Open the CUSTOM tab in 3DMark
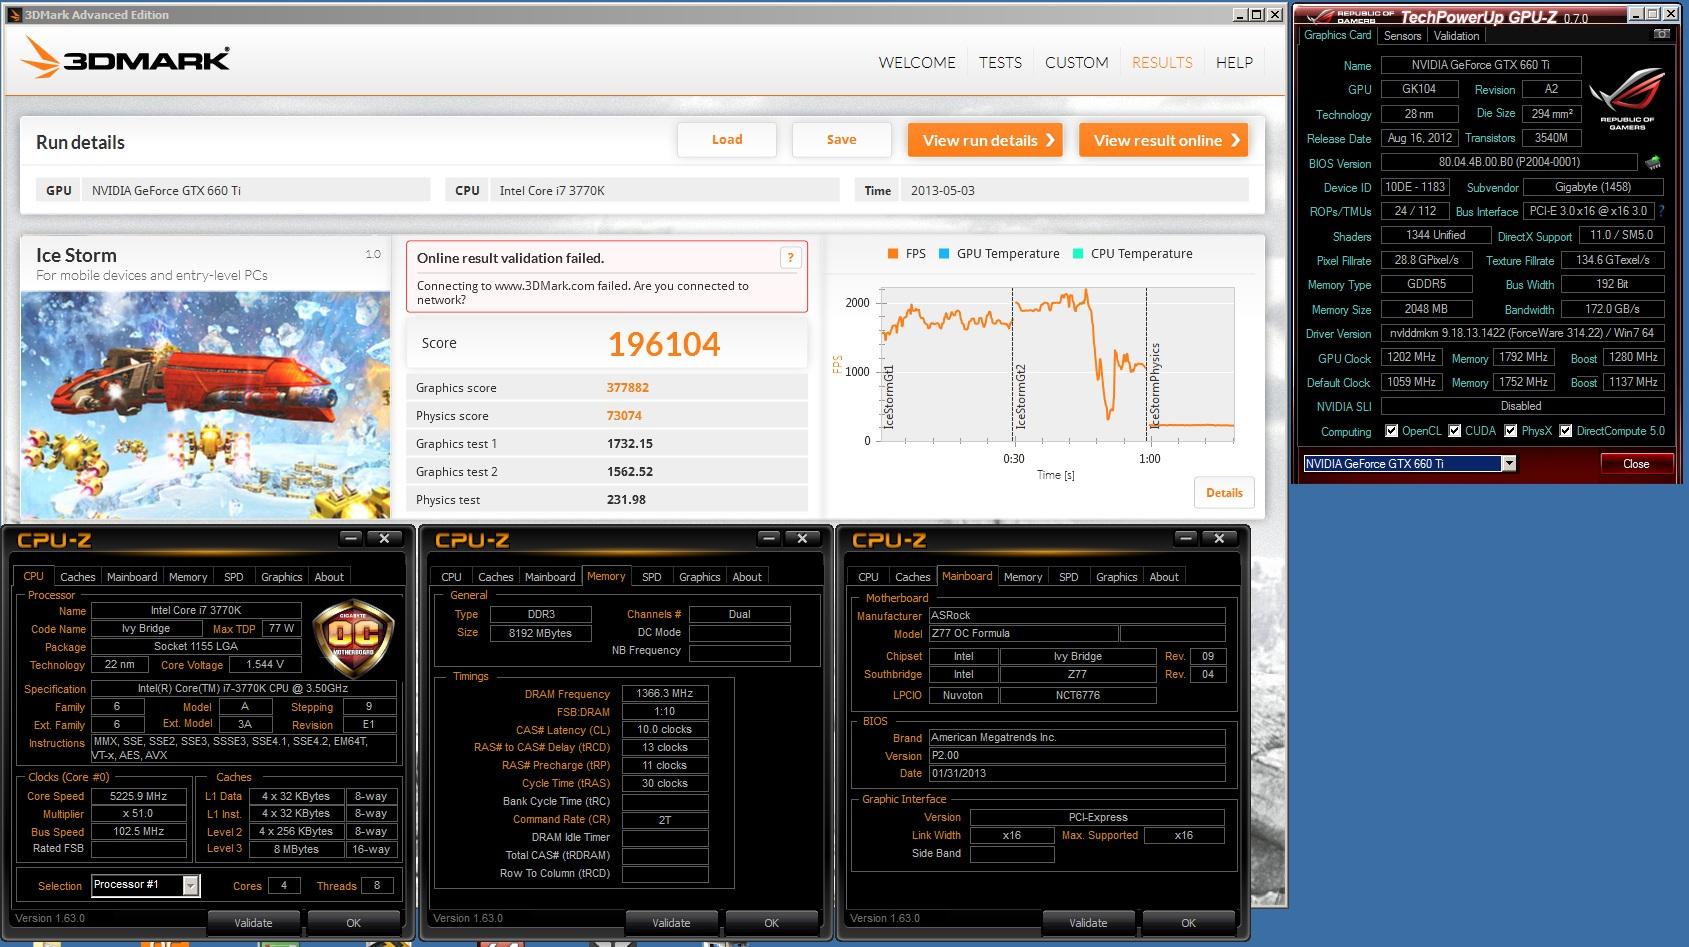Screen dimensions: 1689x947 click(1076, 62)
